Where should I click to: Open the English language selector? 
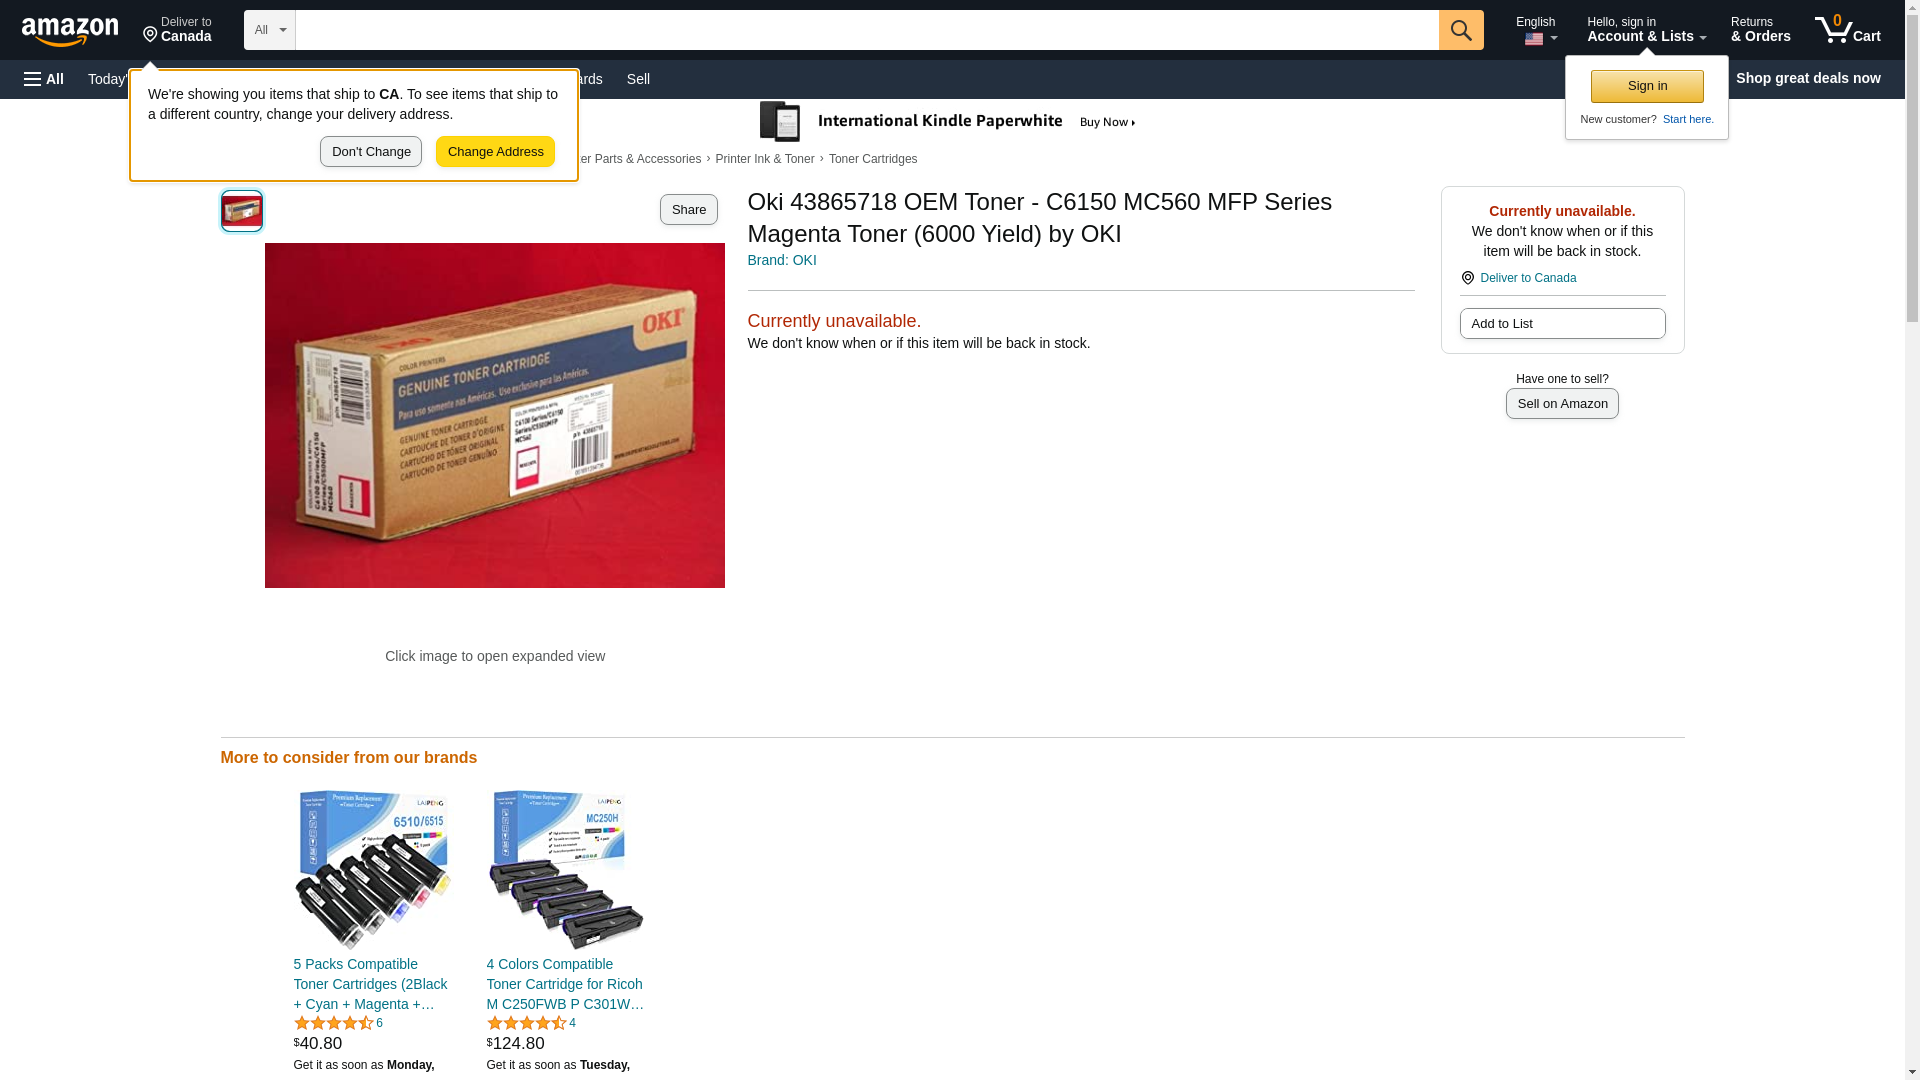coord(1536,30)
